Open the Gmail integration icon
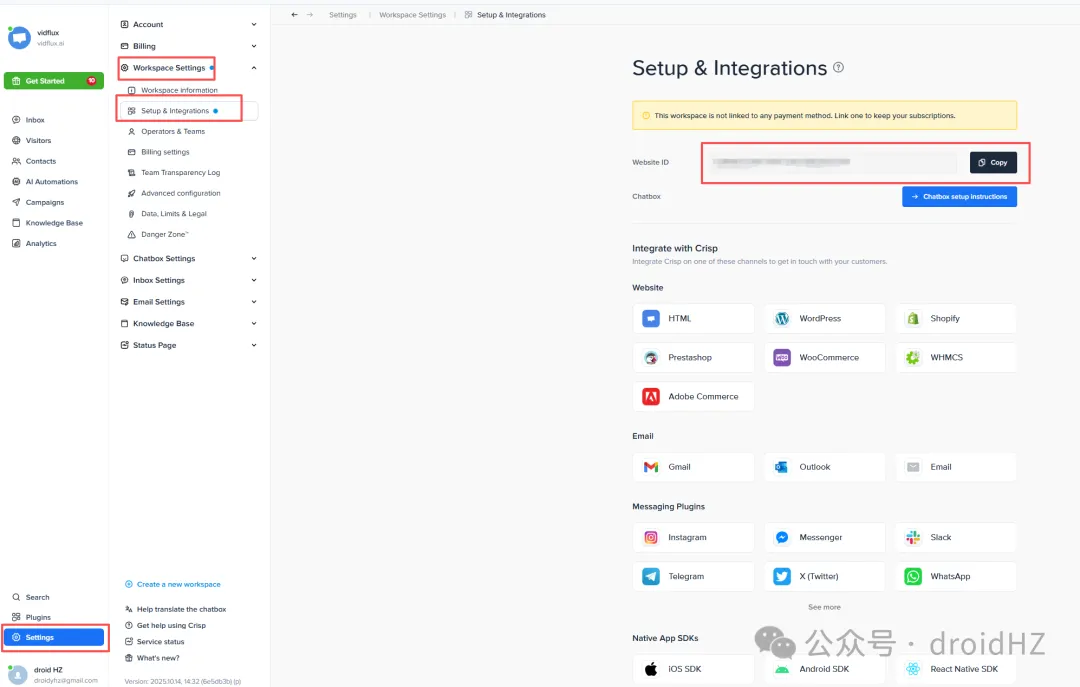Viewport: 1080px width, 687px height. 651,467
